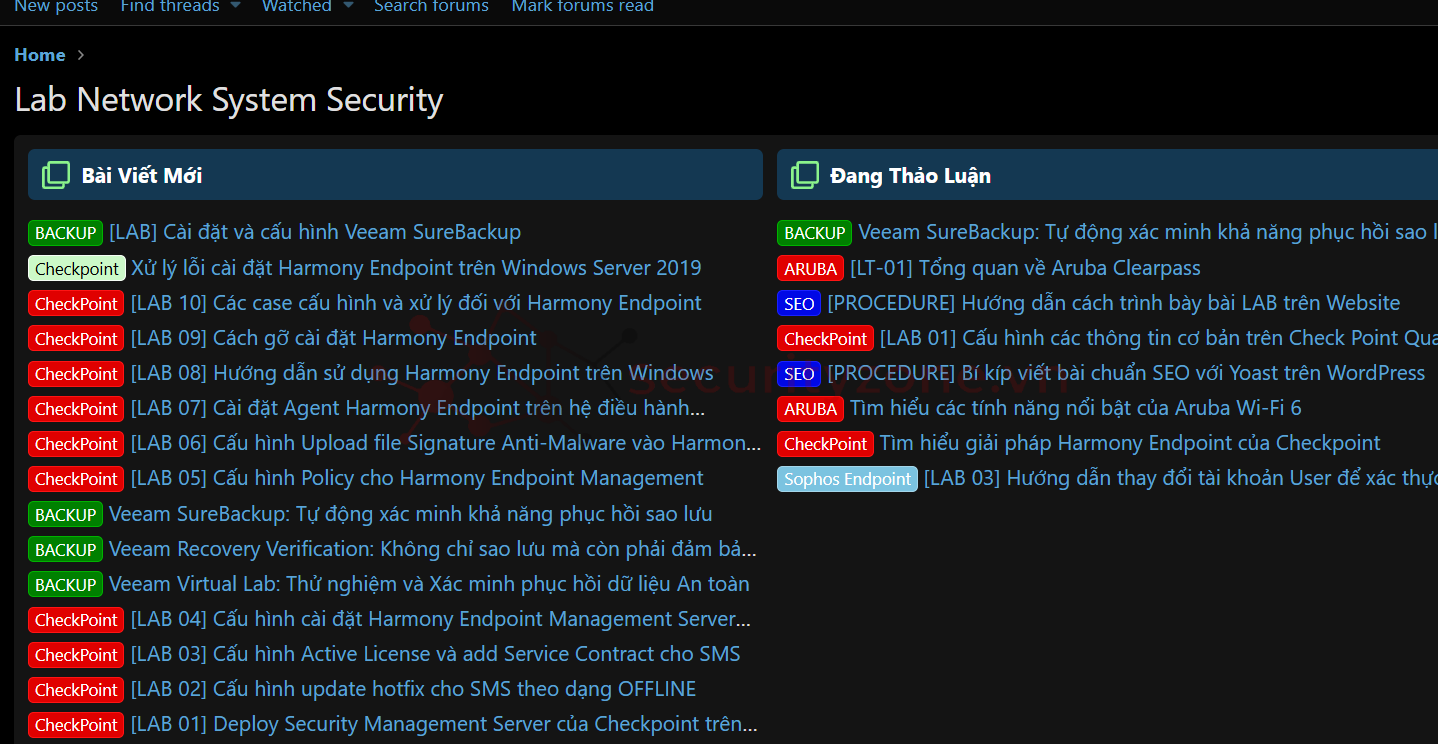
Task: Click CheckPoint tag beside [LAB 03] Active License
Action: tap(76, 654)
